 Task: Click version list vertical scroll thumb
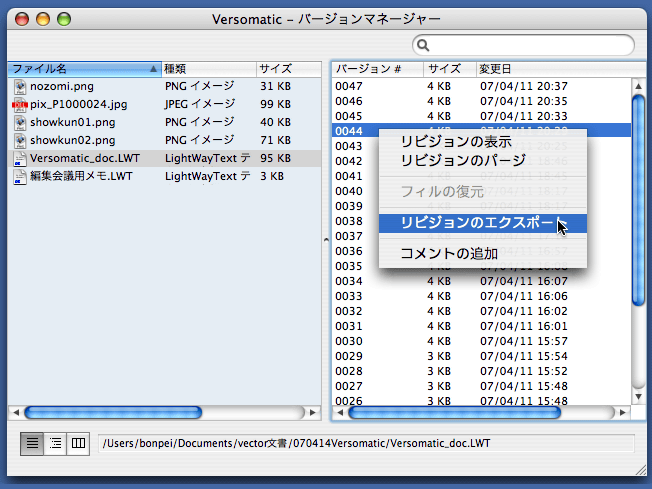[638, 201]
